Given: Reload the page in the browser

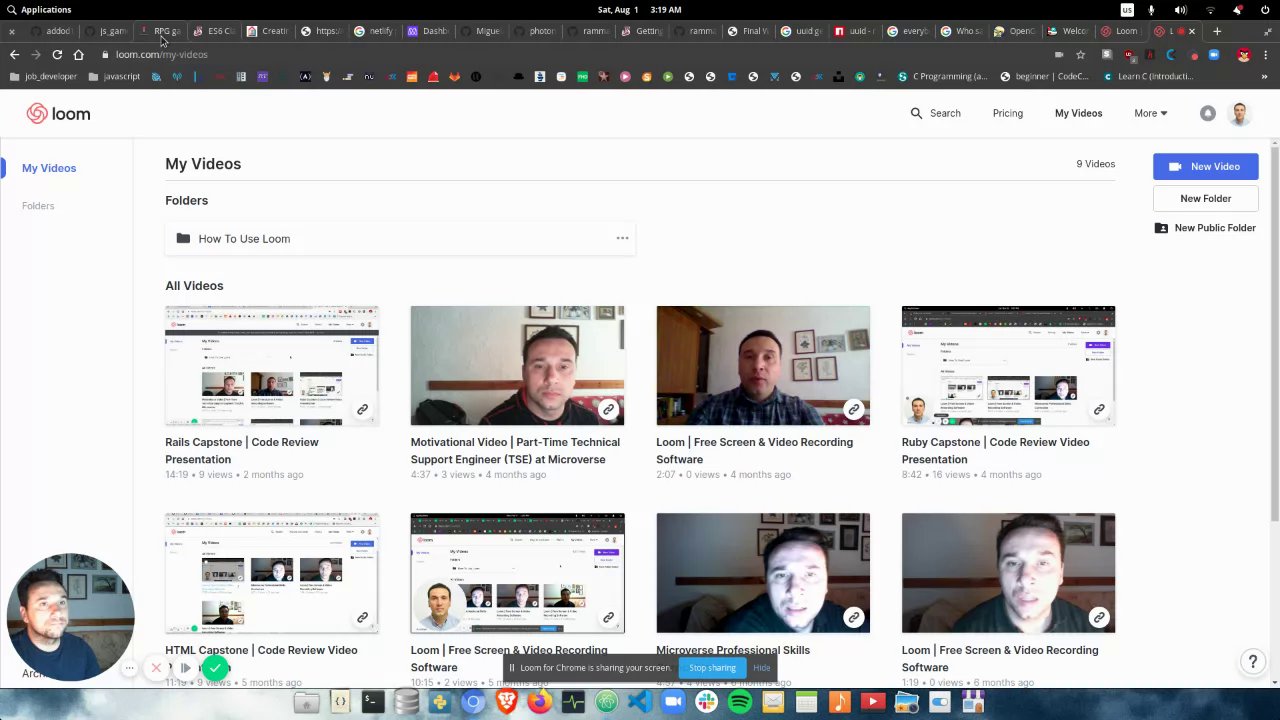Looking at the screenshot, I should 57,54.
